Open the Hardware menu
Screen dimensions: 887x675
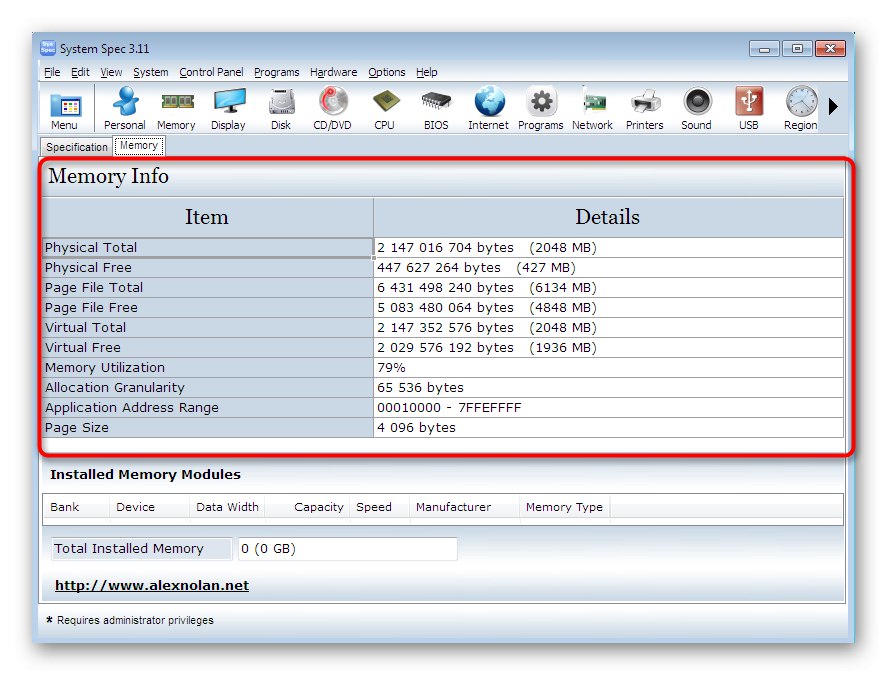(x=334, y=72)
